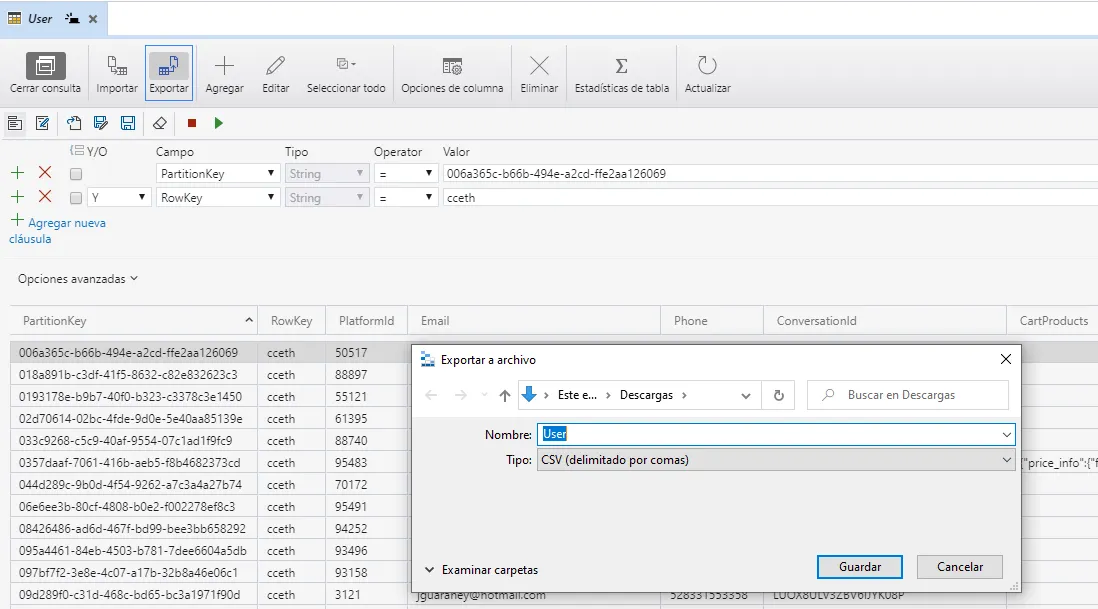Viewport: 1098px width, 609px height.
Task: Click the pin icon on User tab
Action: click(x=72, y=19)
